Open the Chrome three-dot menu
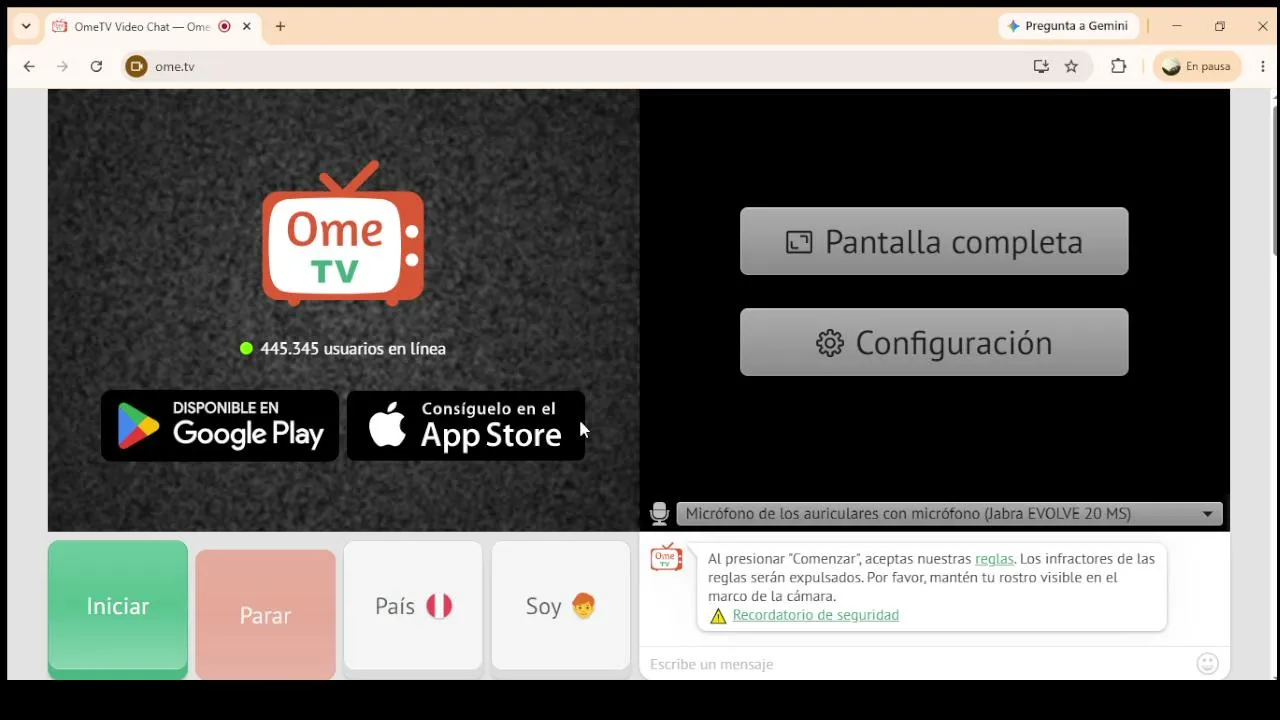This screenshot has width=1280, height=720. click(x=1263, y=66)
